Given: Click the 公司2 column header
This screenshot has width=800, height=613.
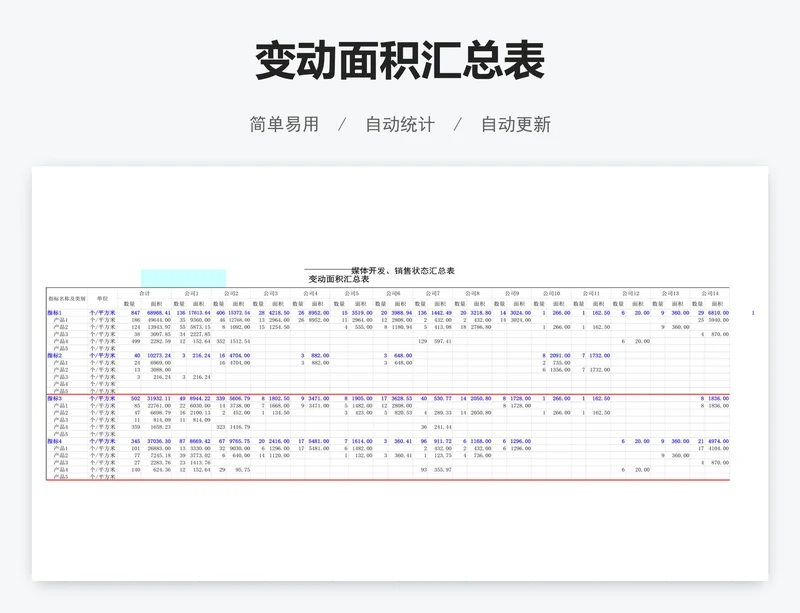Looking at the screenshot, I should (x=231, y=293).
